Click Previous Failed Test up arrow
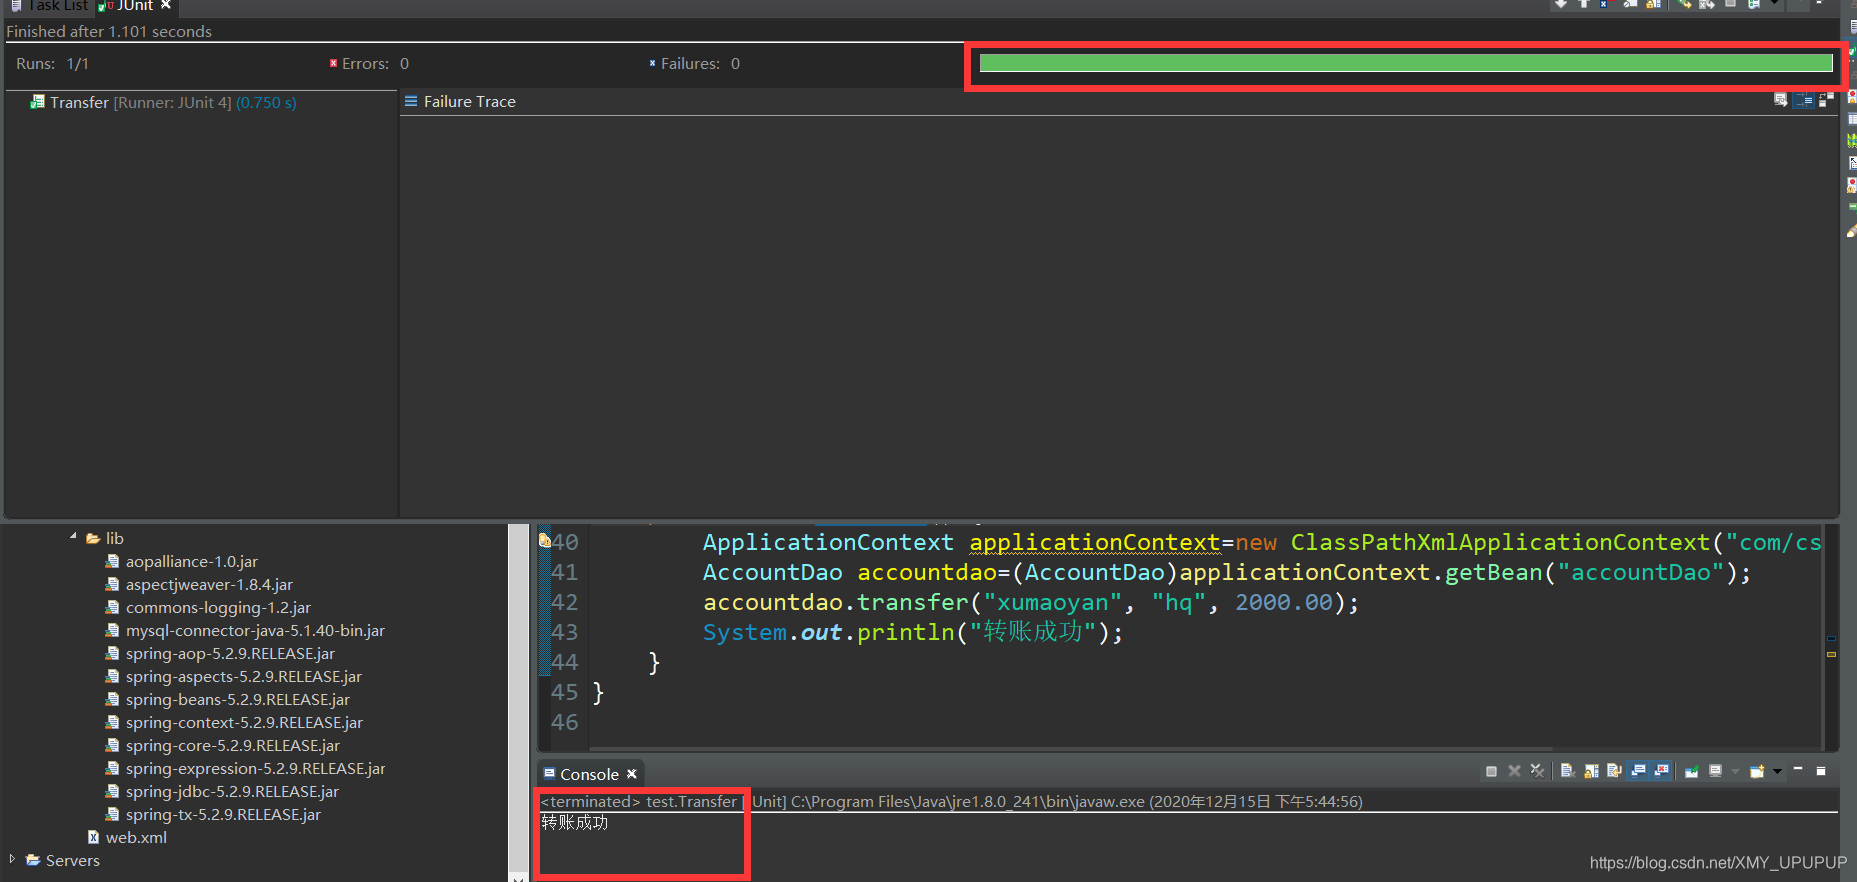Screen dimensions: 1857x882 (1584, 4)
